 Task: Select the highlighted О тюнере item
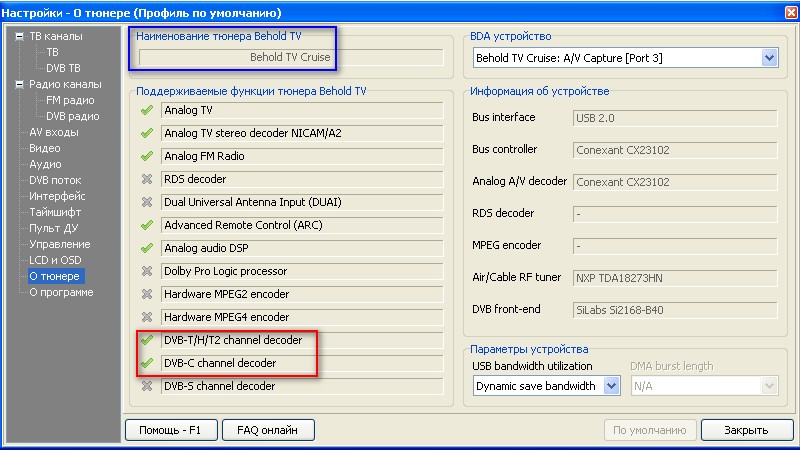click(x=55, y=276)
